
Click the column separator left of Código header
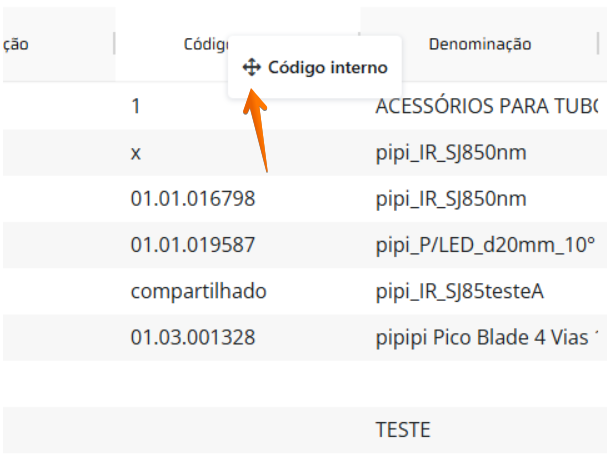[x=115, y=44]
